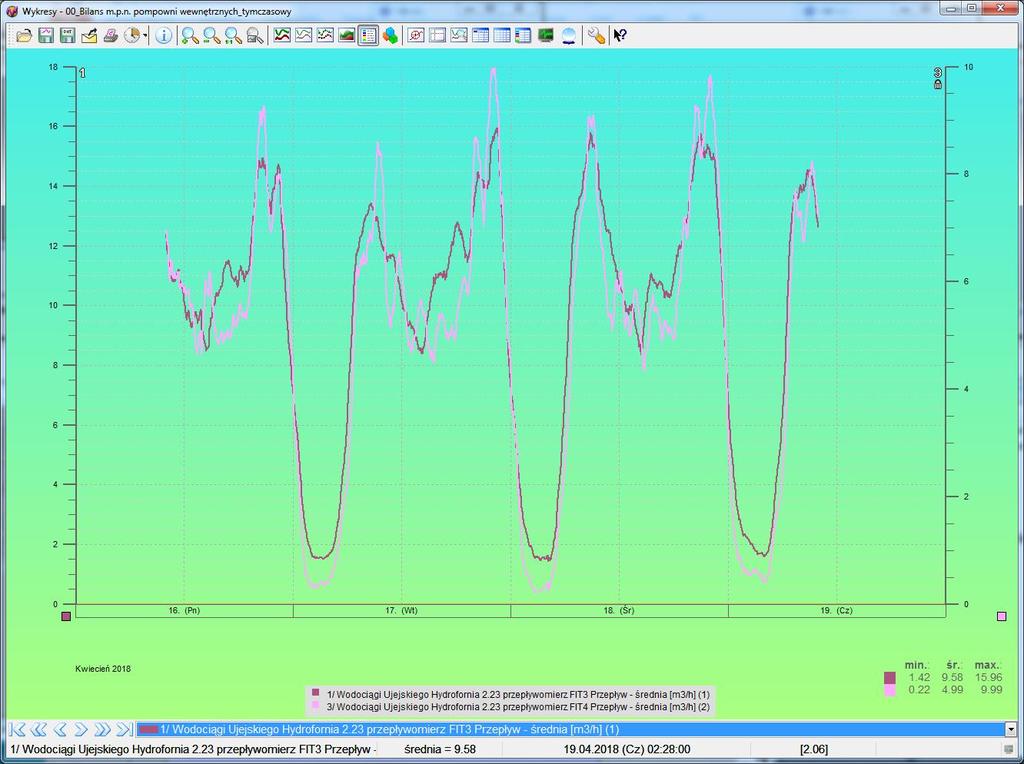Viewport: 1024px width, 764px height.
Task: Click 'średnia = 9.58' in status bar
Action: pos(440,750)
